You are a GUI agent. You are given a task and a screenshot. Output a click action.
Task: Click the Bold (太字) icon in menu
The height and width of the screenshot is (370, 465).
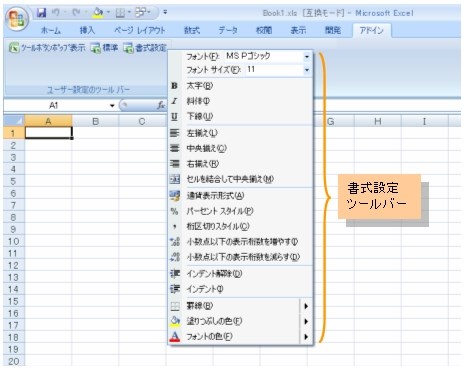(x=174, y=86)
